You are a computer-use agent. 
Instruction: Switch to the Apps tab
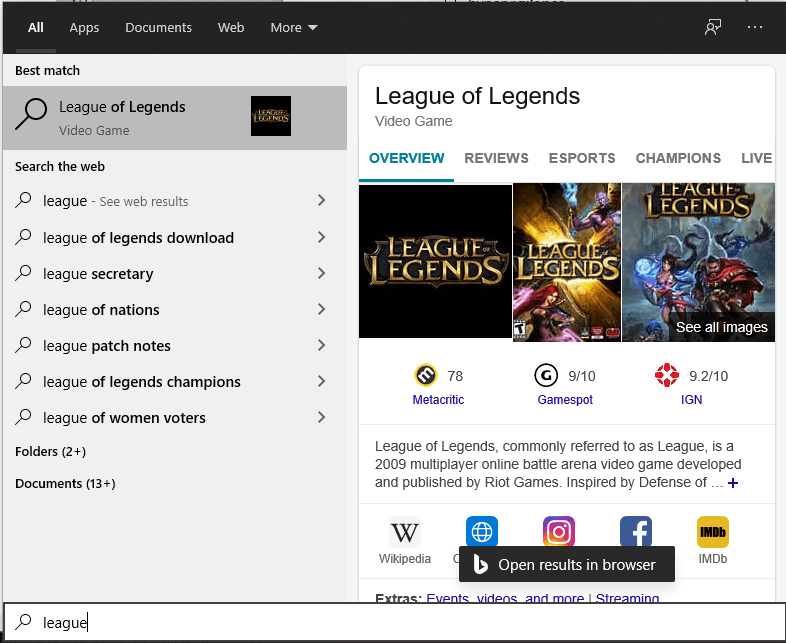[84, 27]
